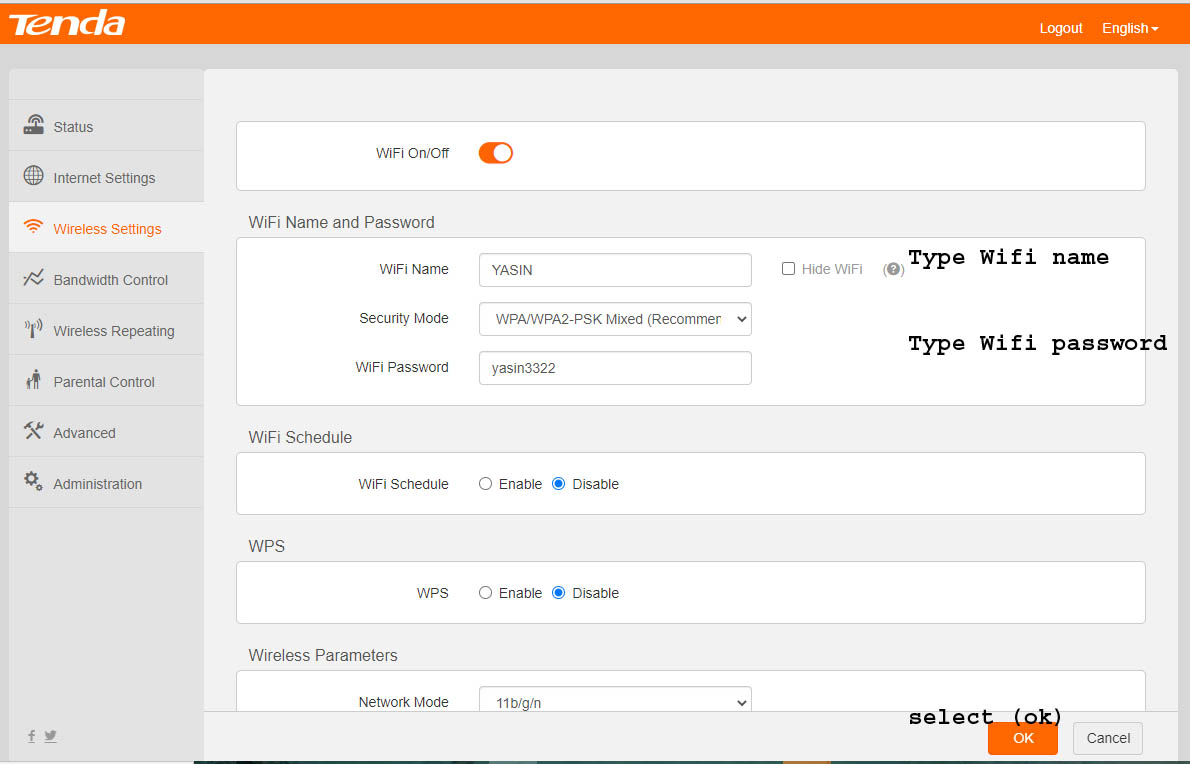Click the Status router icon in sidebar
Screen dimensions: 1190x764
34,125
